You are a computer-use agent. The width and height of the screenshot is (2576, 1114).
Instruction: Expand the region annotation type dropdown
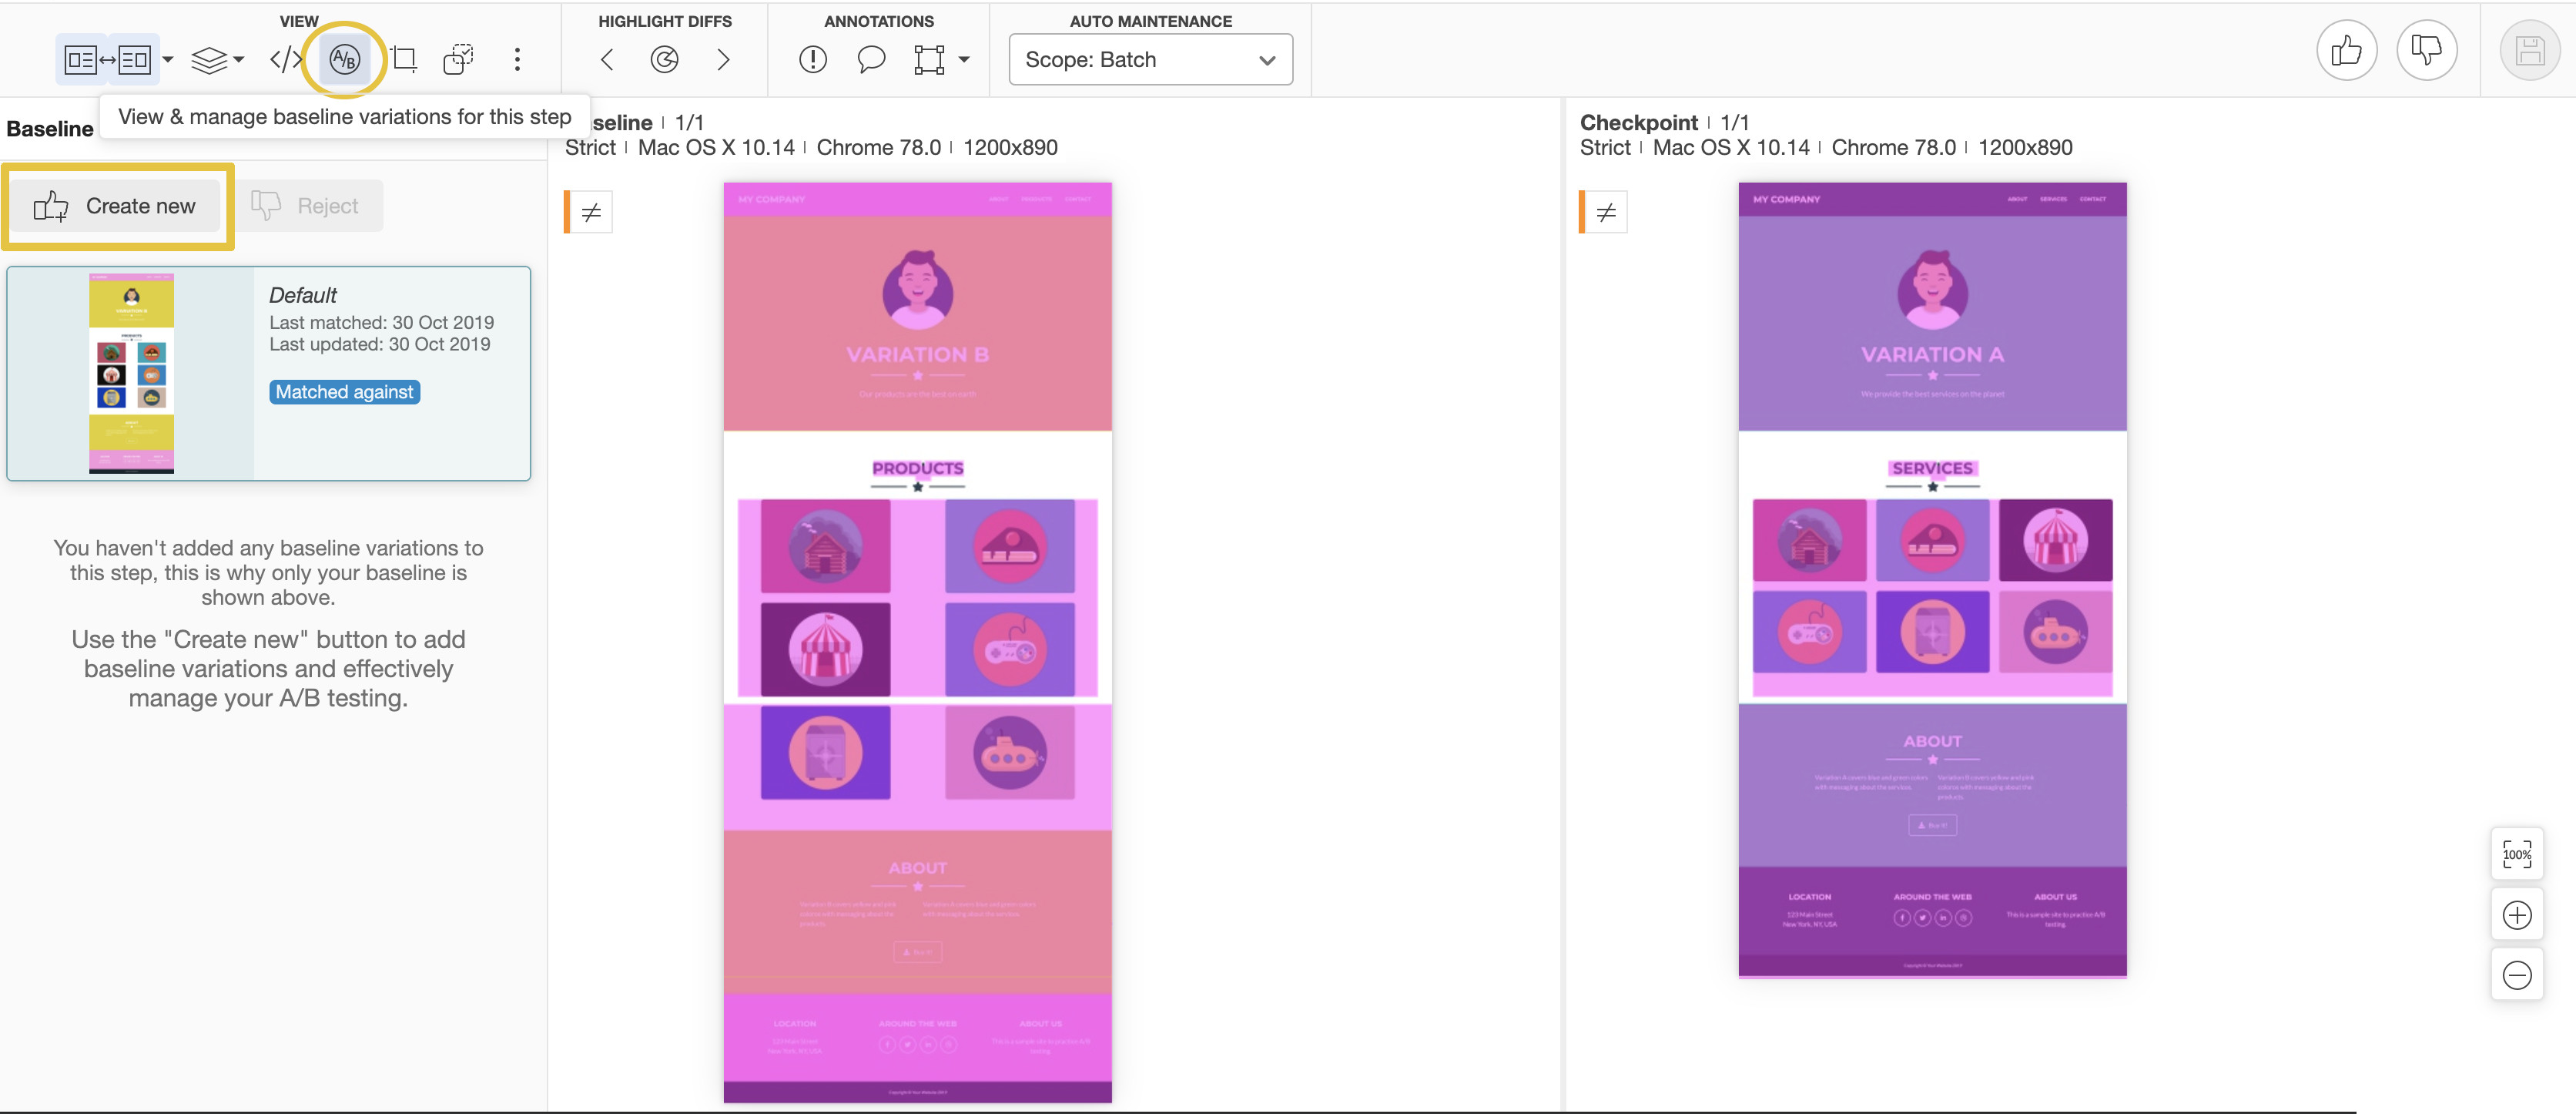coord(964,60)
